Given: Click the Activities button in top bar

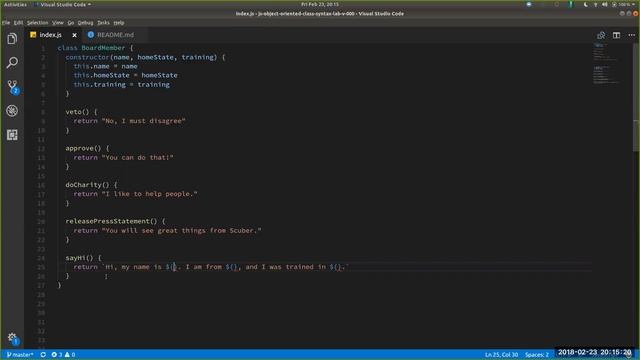Looking at the screenshot, I should (x=15, y=4).
